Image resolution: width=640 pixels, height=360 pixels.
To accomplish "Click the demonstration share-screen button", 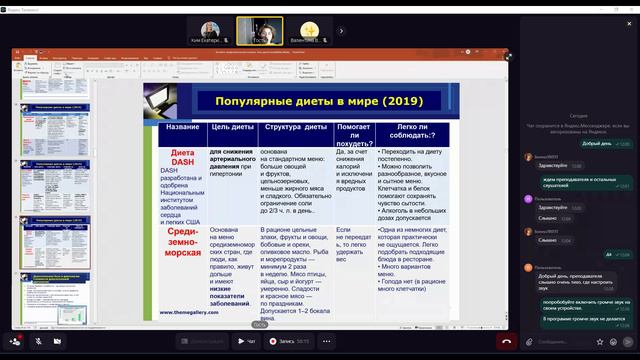I will coord(202,341).
